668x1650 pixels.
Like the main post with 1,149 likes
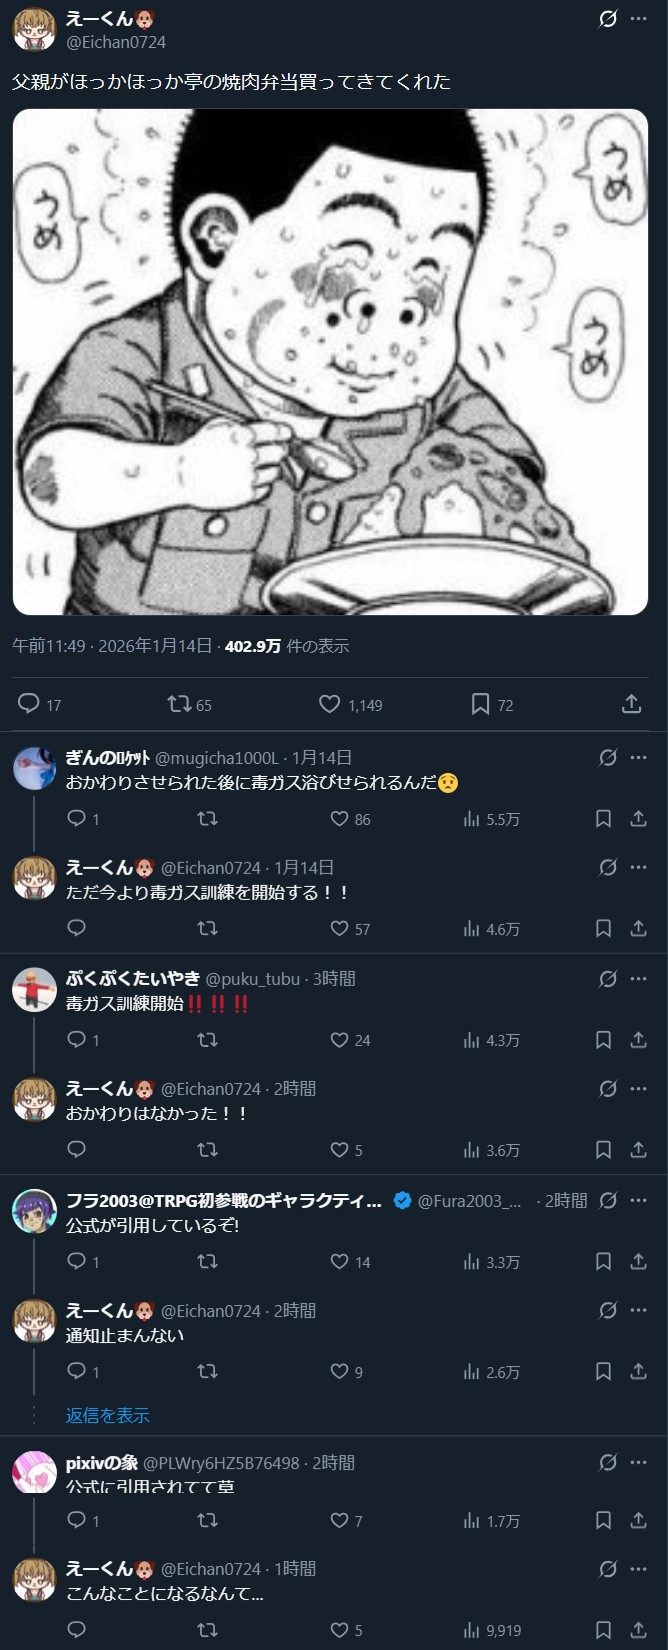[x=351, y=704]
